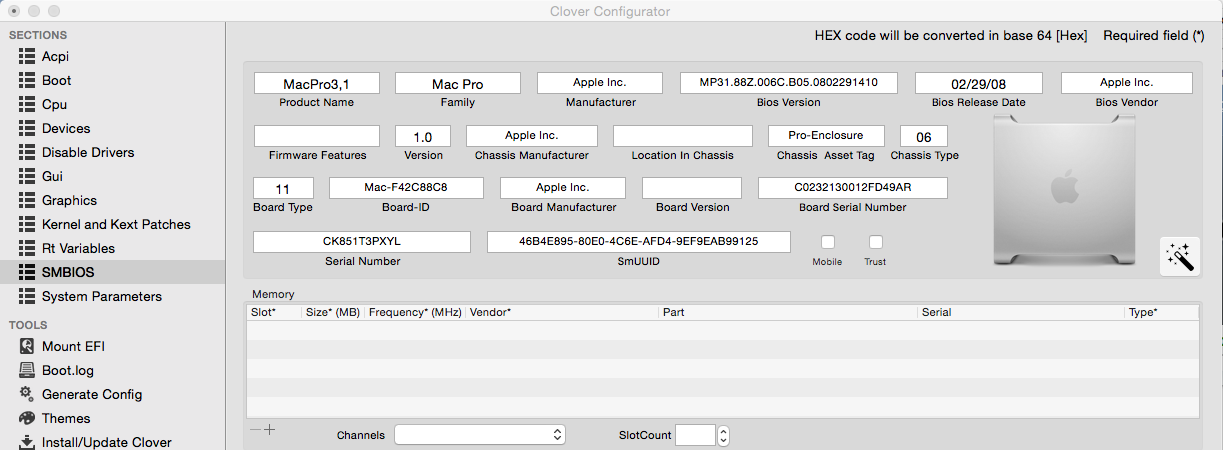This screenshot has width=1223, height=450.
Task: Click the Frequency* (MHz) column header
Action: (x=415, y=312)
